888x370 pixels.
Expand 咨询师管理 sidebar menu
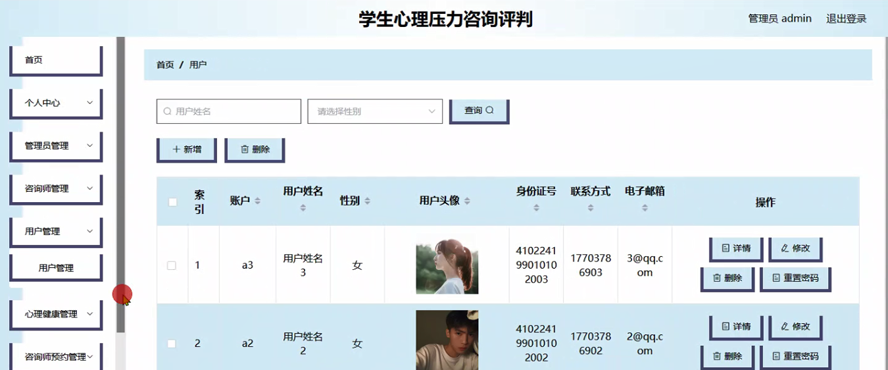[x=56, y=189]
